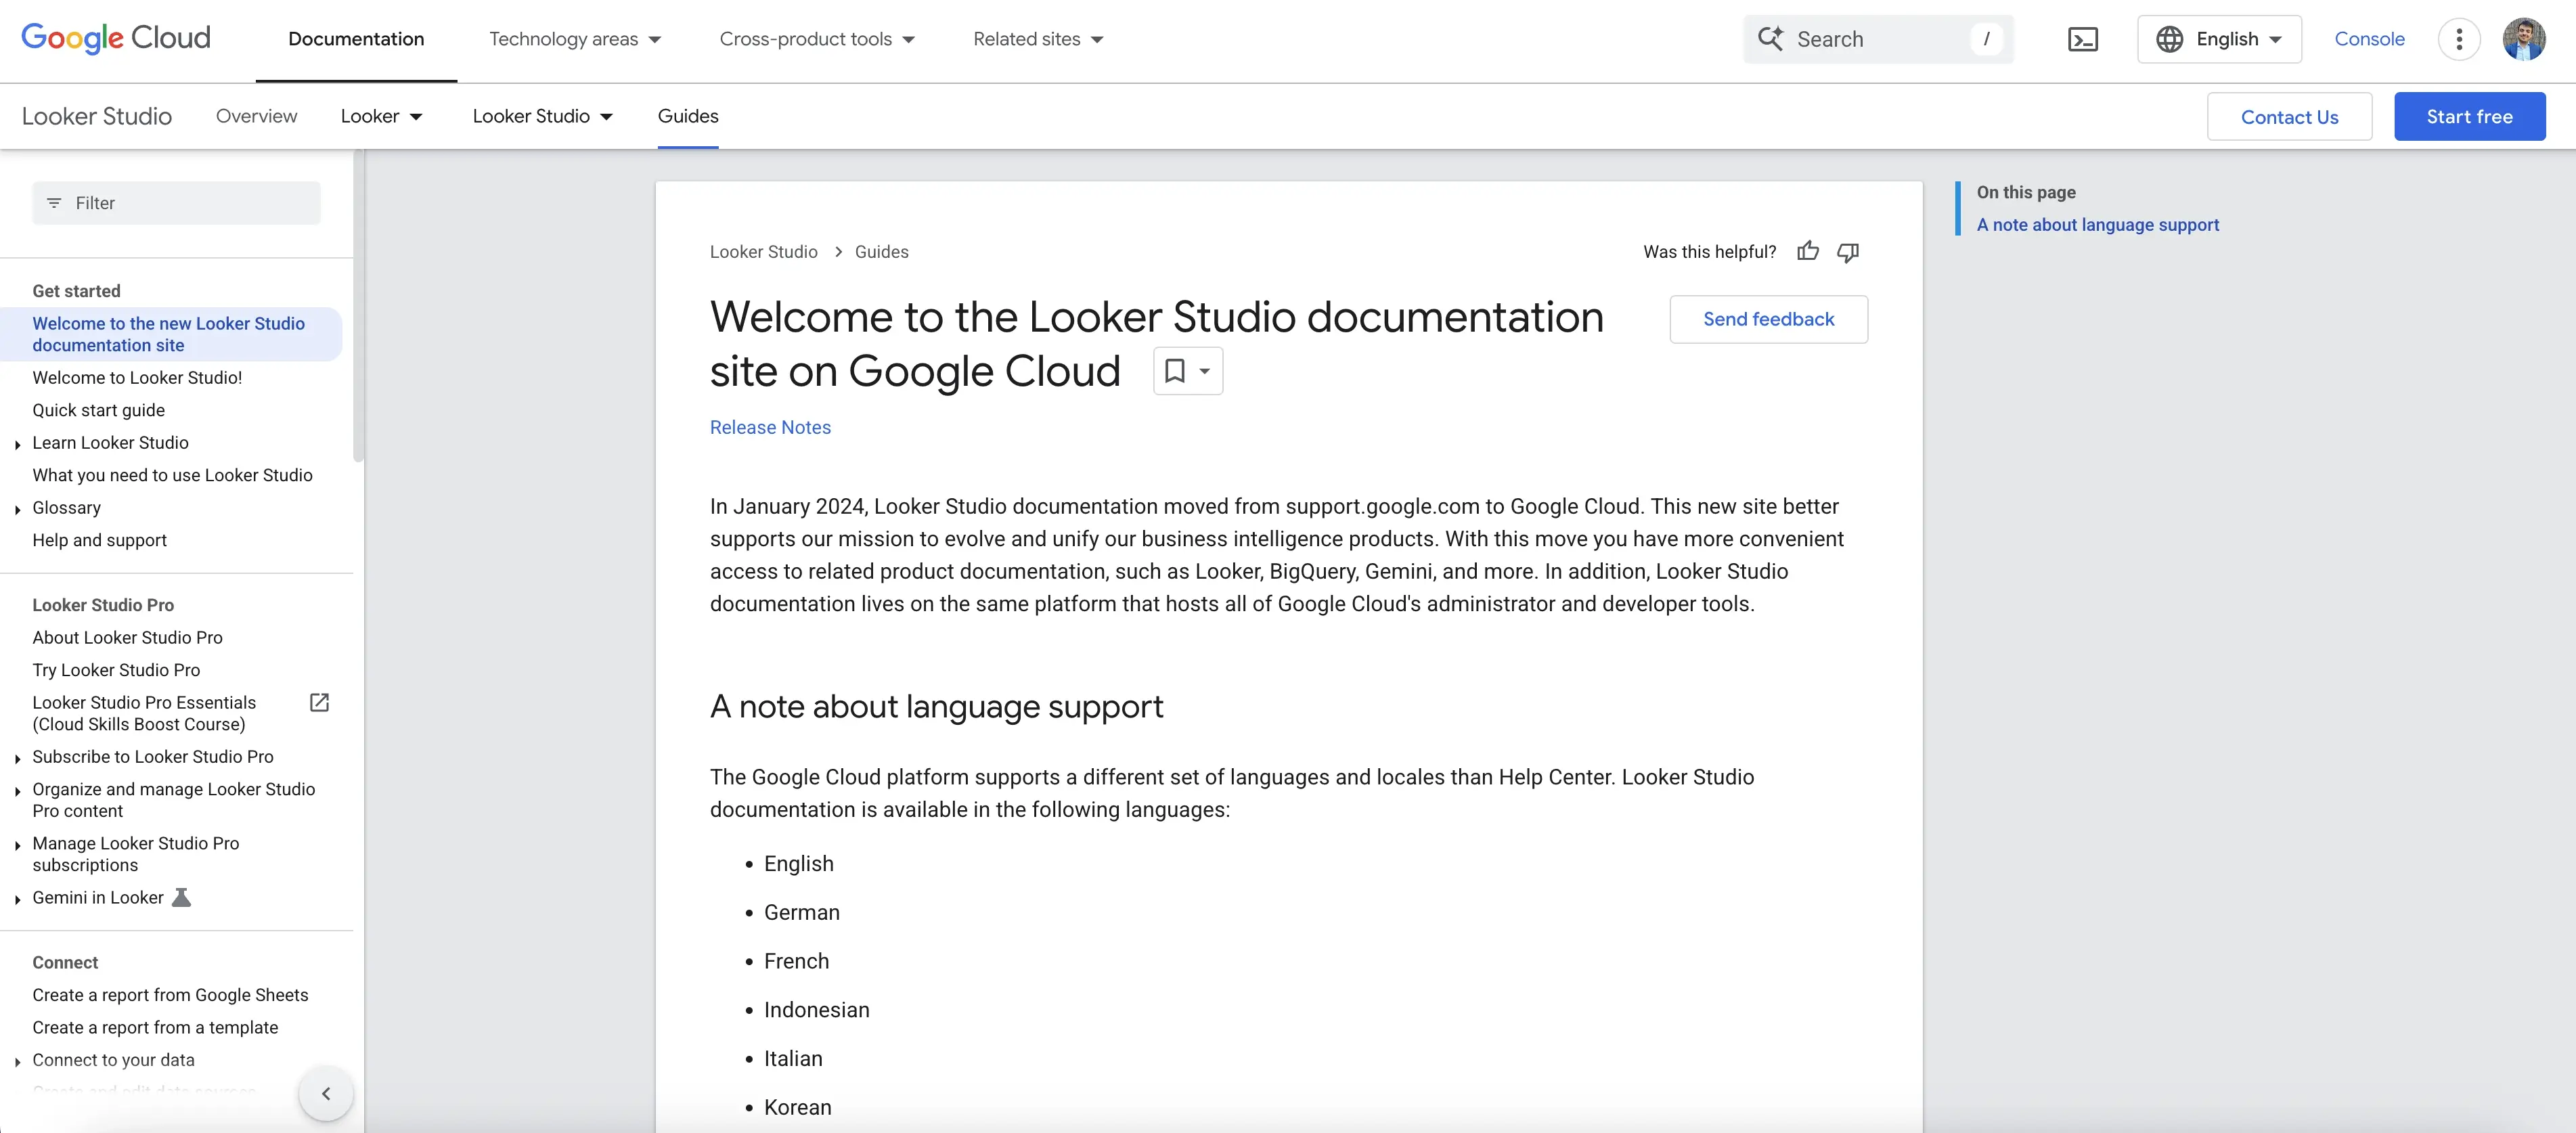Screen dimensions: 2576x1133
Task: Open the bookmark dropdown arrow
Action: [1205, 371]
